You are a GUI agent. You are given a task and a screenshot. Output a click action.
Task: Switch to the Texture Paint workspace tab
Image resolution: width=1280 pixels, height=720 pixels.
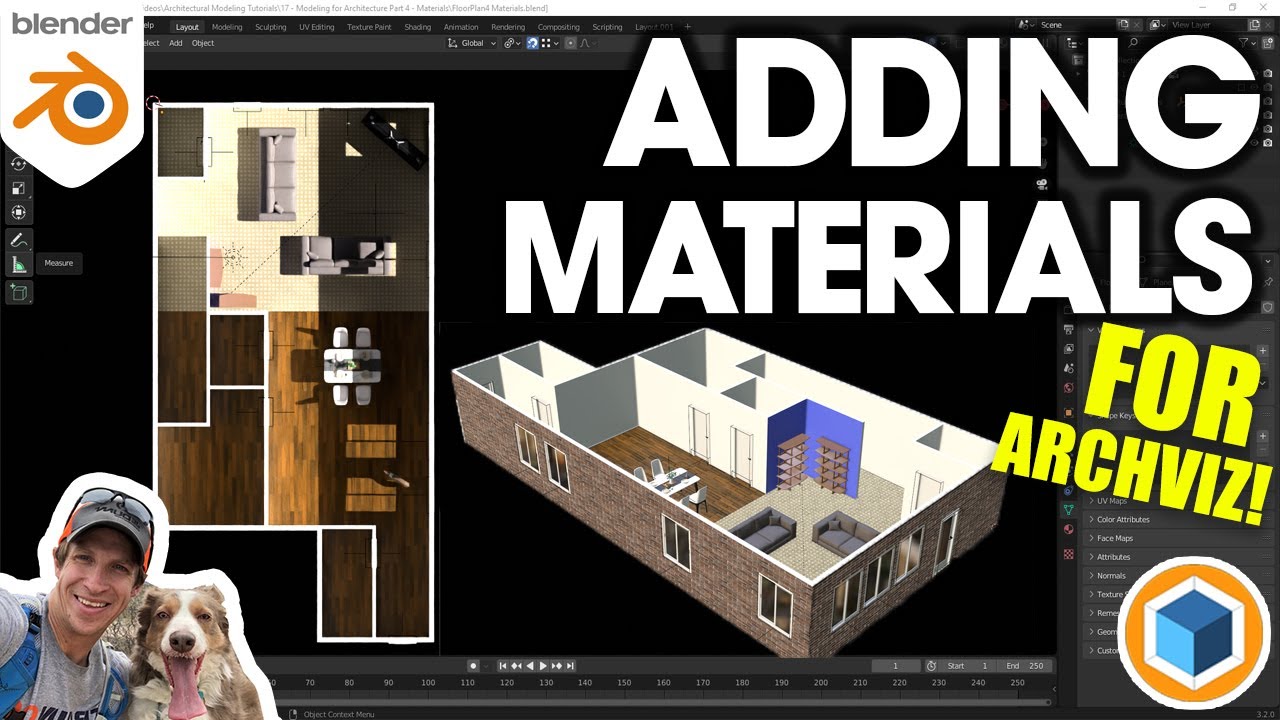pyautogui.click(x=369, y=27)
